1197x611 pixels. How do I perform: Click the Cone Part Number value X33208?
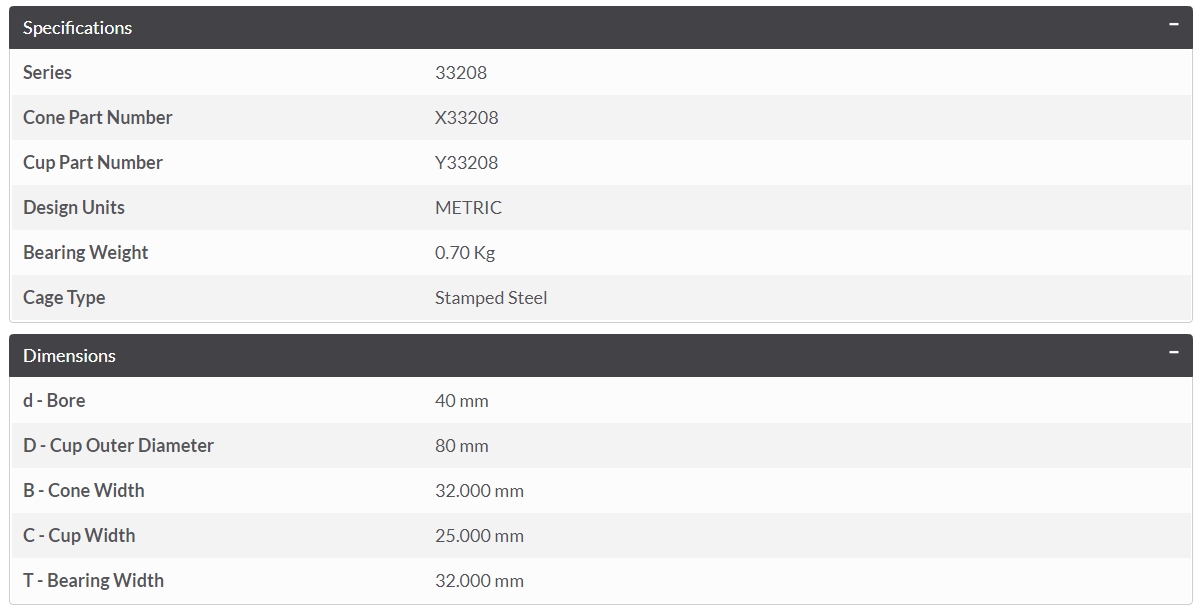tap(466, 118)
